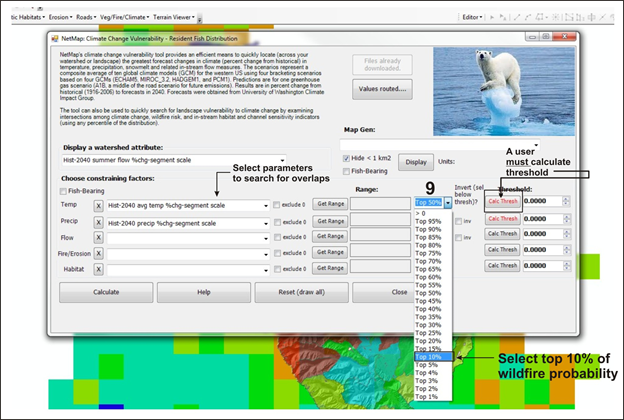Clear the Precip factor with its X button
This screenshot has height=420, width=624.
[x=98, y=220]
